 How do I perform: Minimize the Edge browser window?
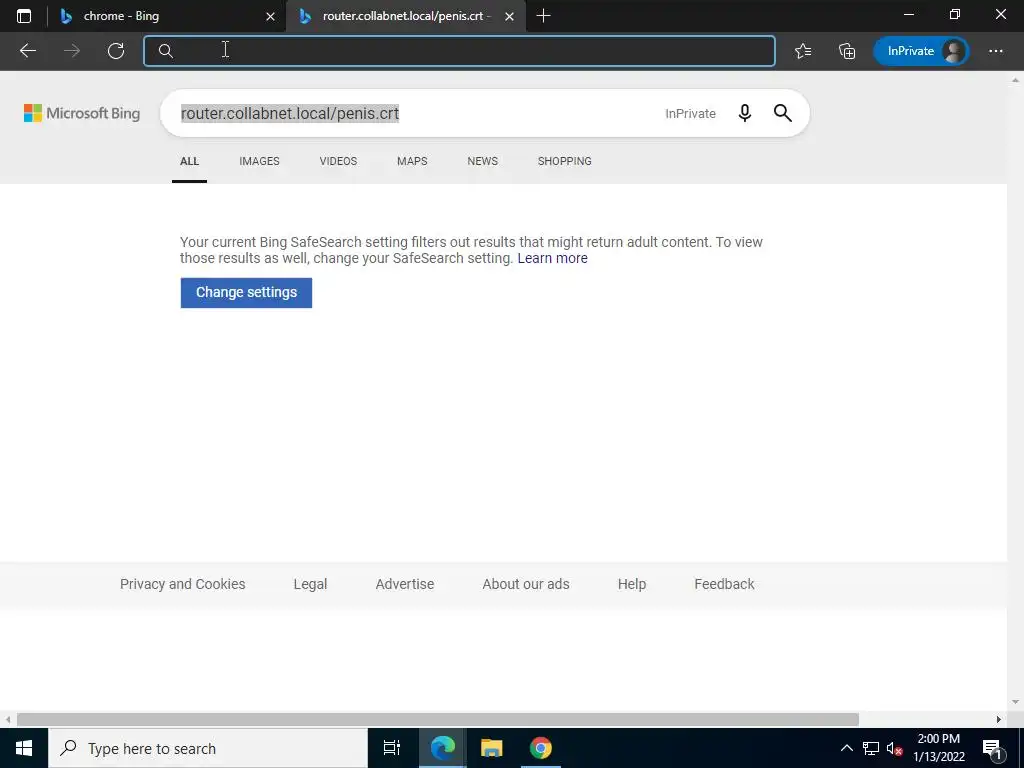coord(909,14)
